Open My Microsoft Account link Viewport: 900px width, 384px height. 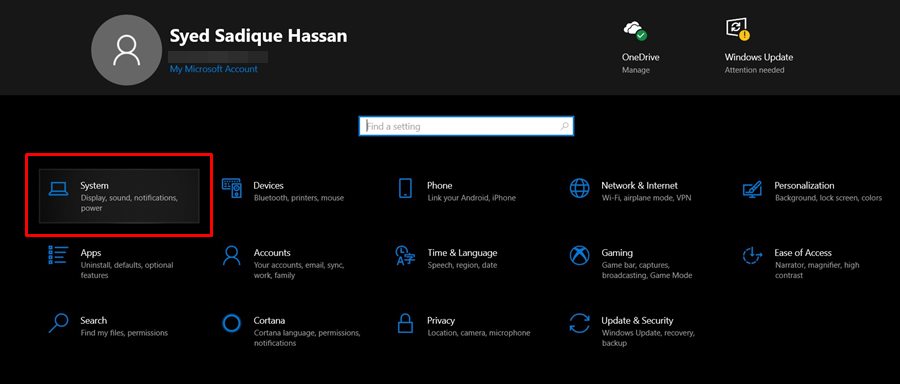[x=214, y=69]
